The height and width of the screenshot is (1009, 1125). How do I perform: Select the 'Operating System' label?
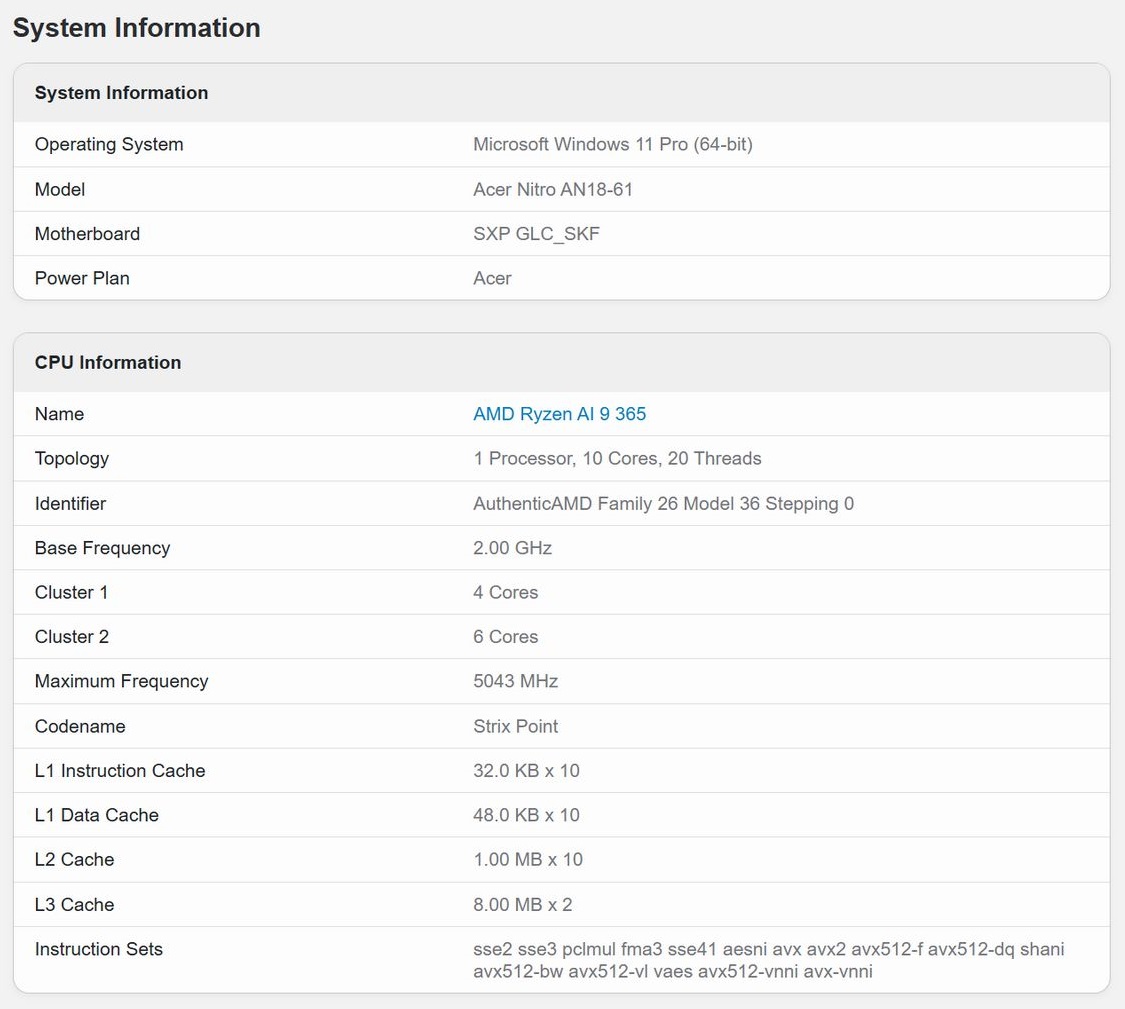pos(109,144)
